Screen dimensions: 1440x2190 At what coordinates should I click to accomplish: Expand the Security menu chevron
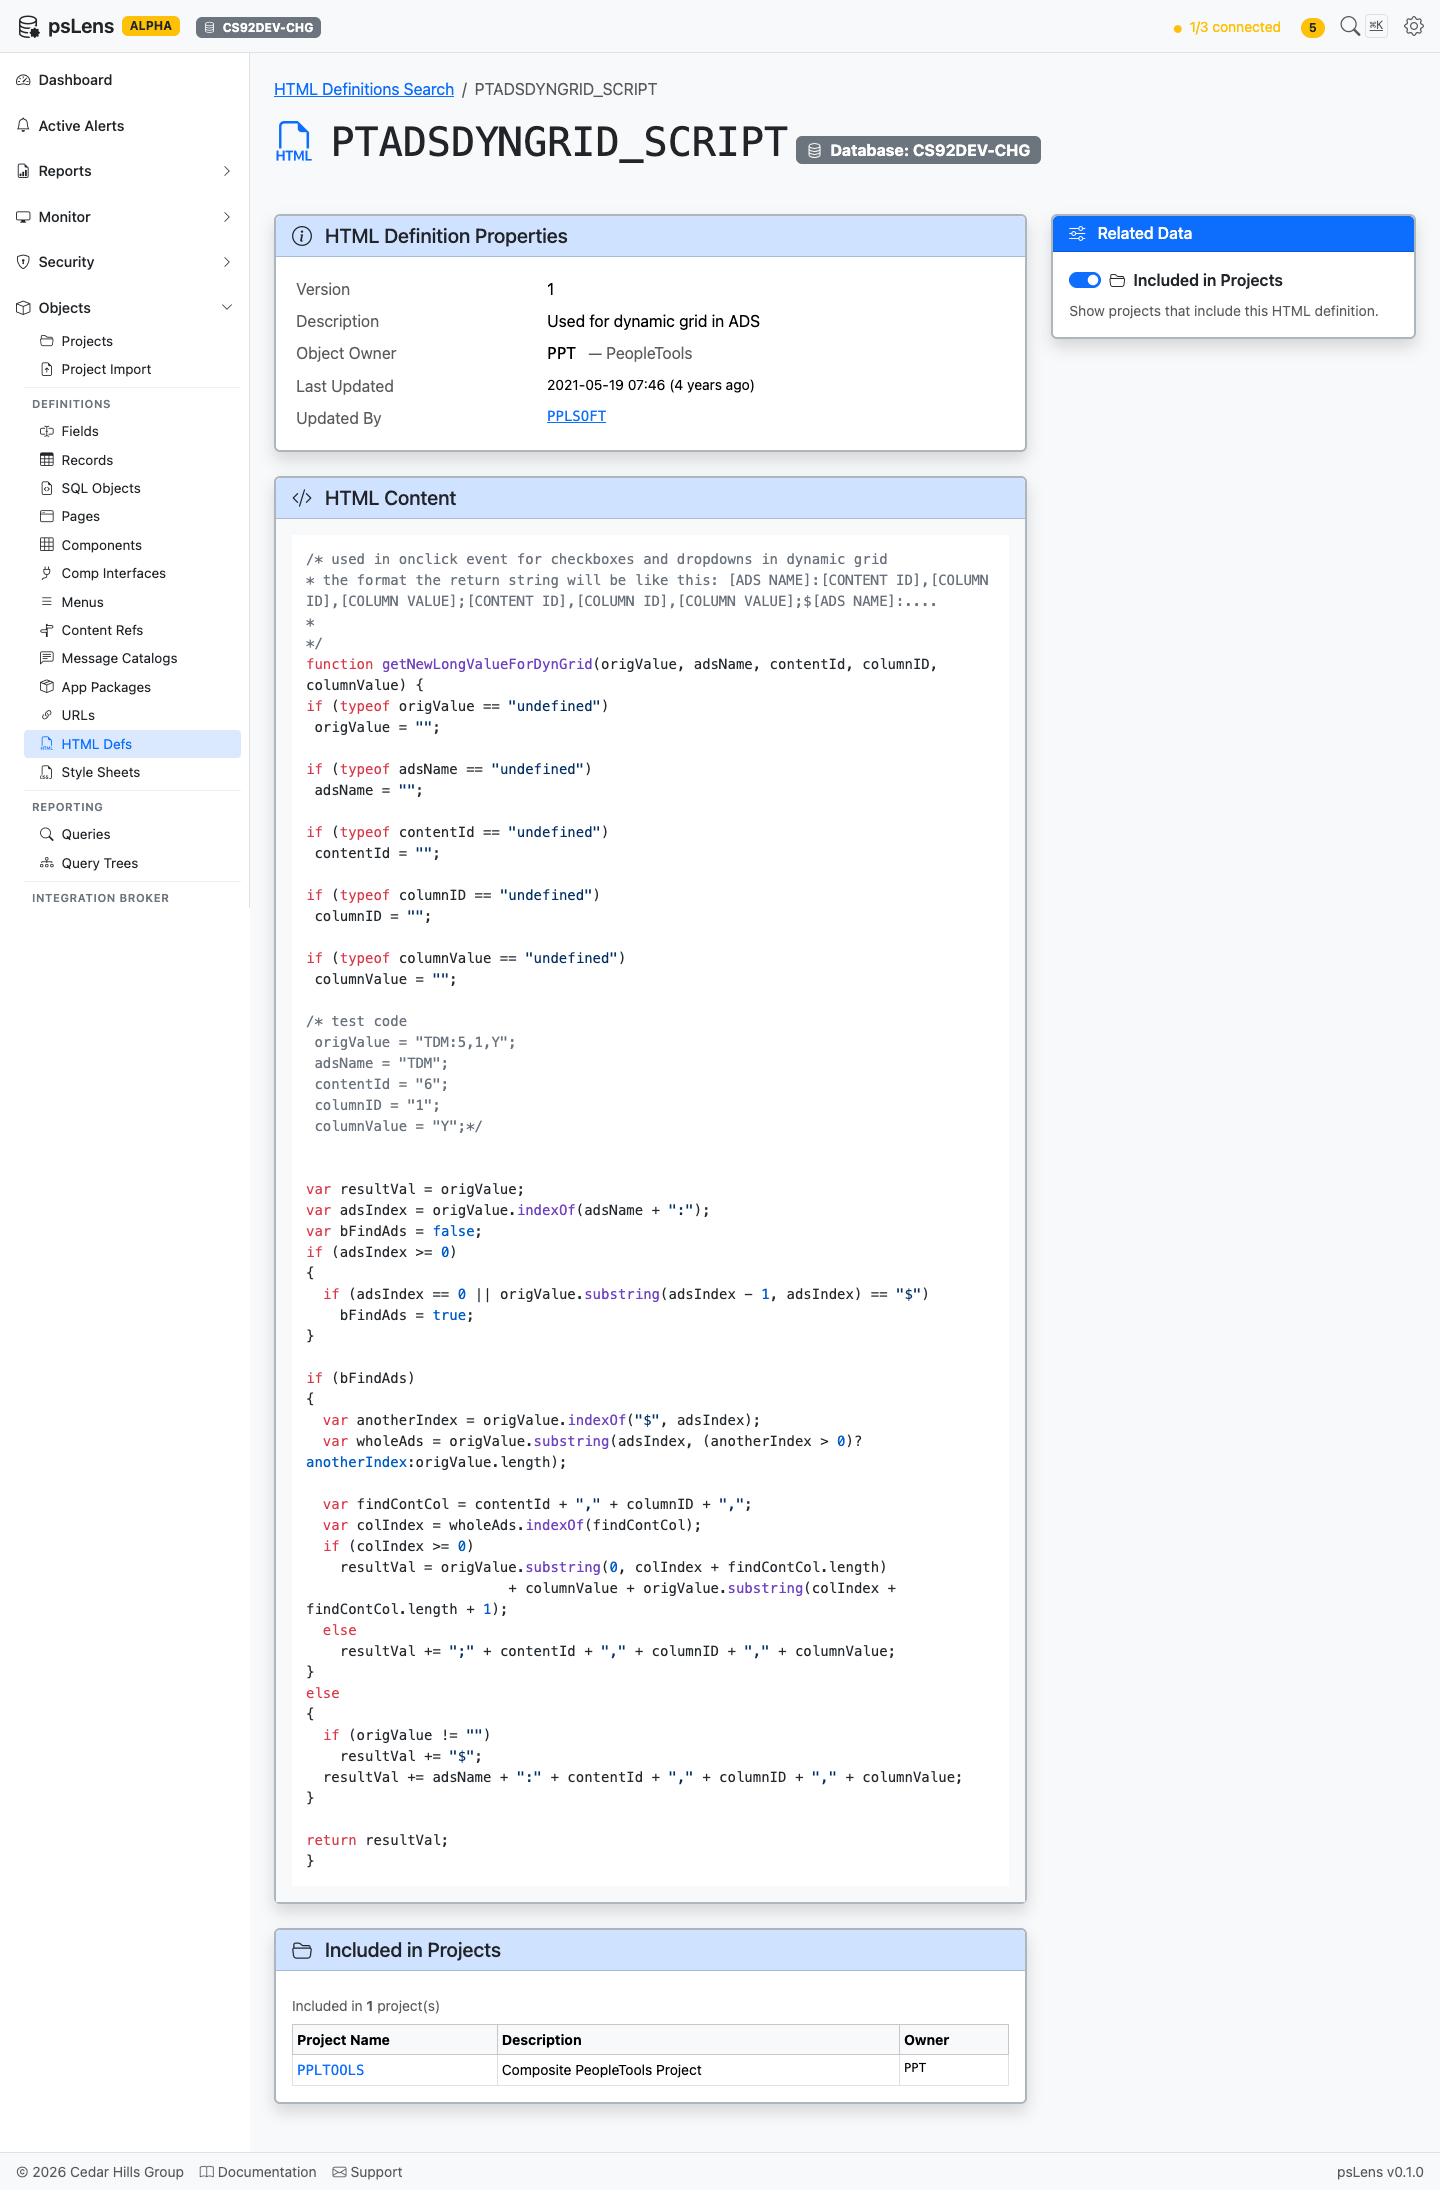click(227, 262)
